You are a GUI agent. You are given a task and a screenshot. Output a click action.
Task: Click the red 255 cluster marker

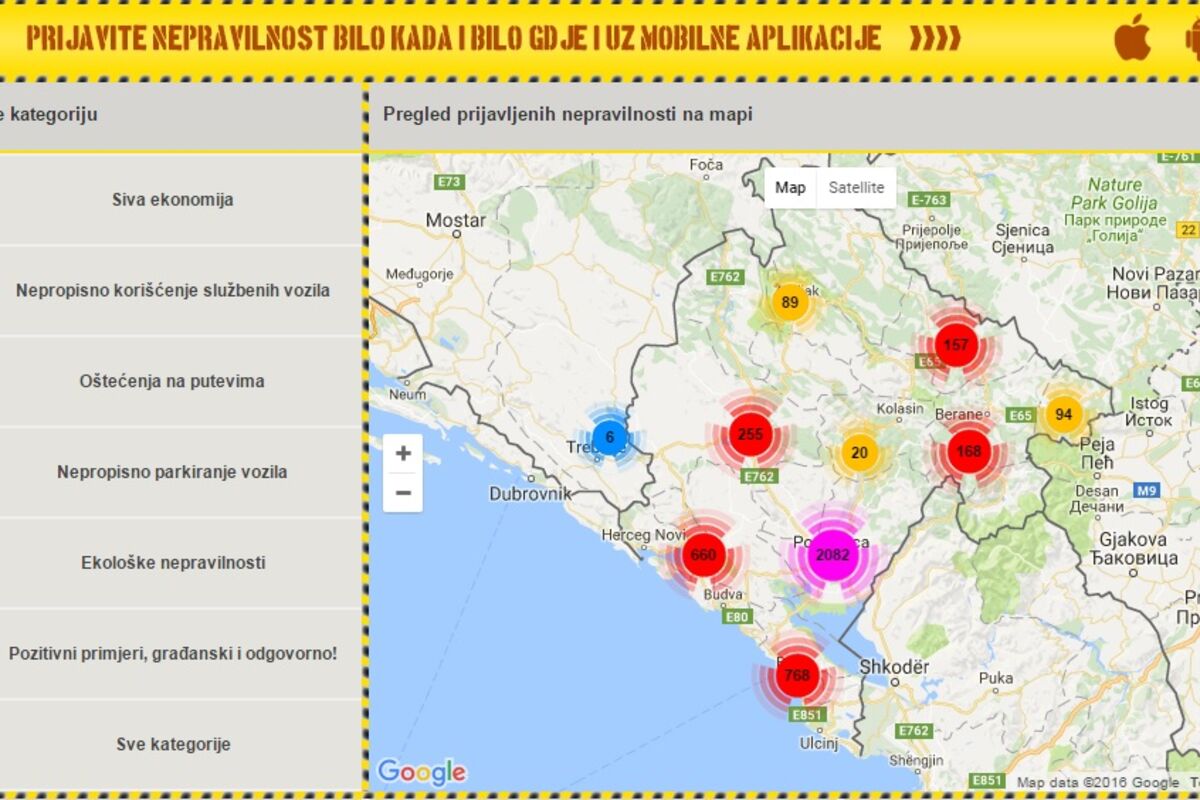749,434
